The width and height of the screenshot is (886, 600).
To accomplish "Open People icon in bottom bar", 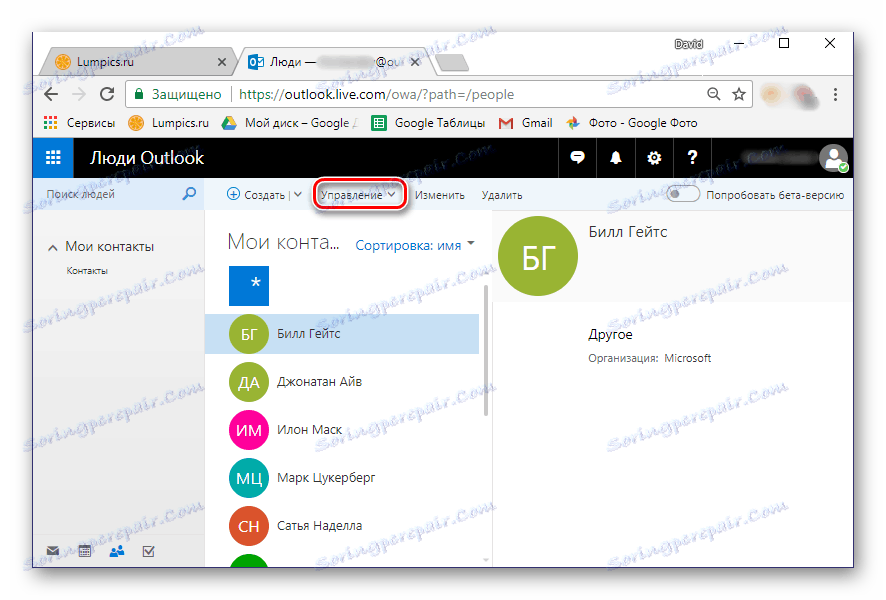I will 117,551.
